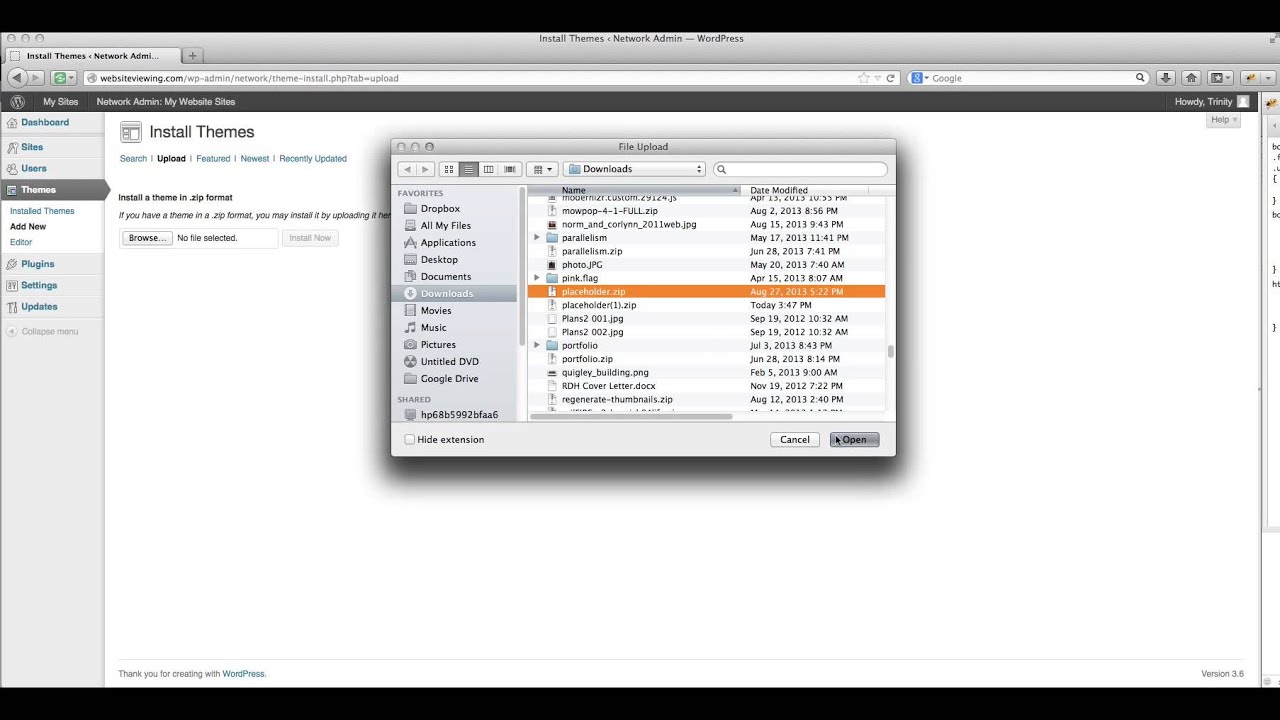
Task: Enable the Hide extension checkbox
Action: click(x=410, y=439)
